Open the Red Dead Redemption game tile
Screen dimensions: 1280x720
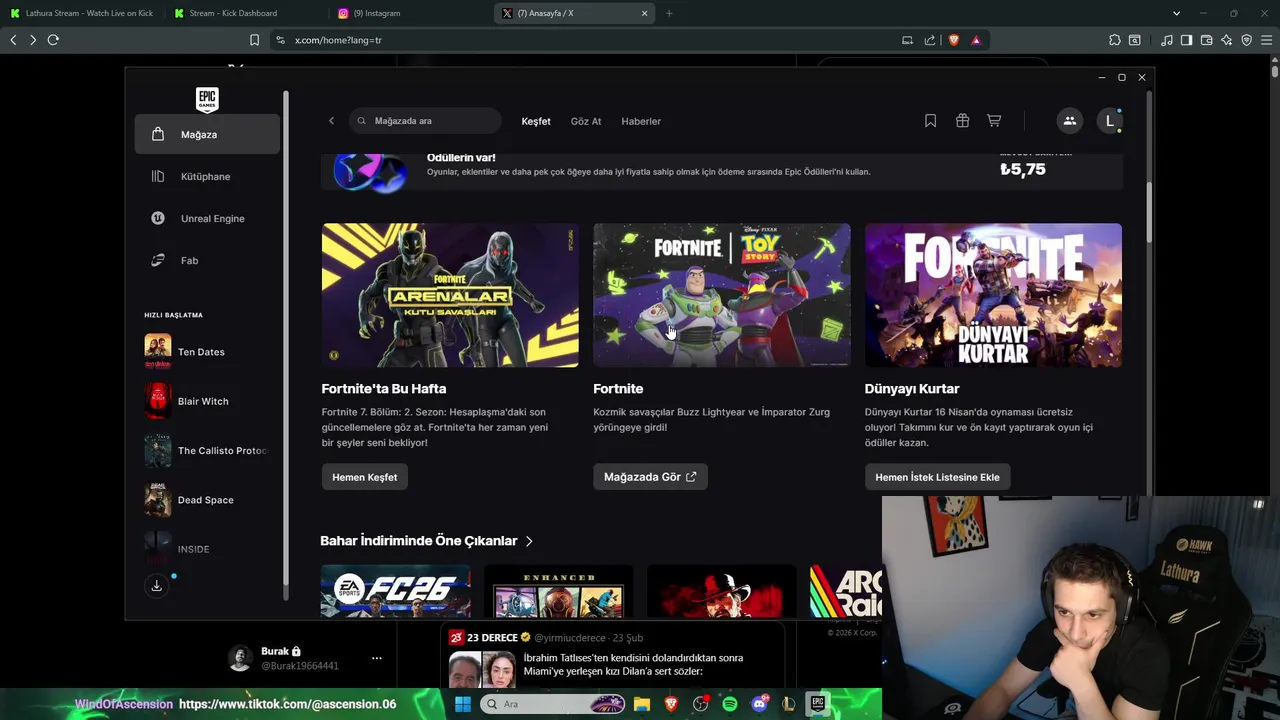[x=722, y=591]
